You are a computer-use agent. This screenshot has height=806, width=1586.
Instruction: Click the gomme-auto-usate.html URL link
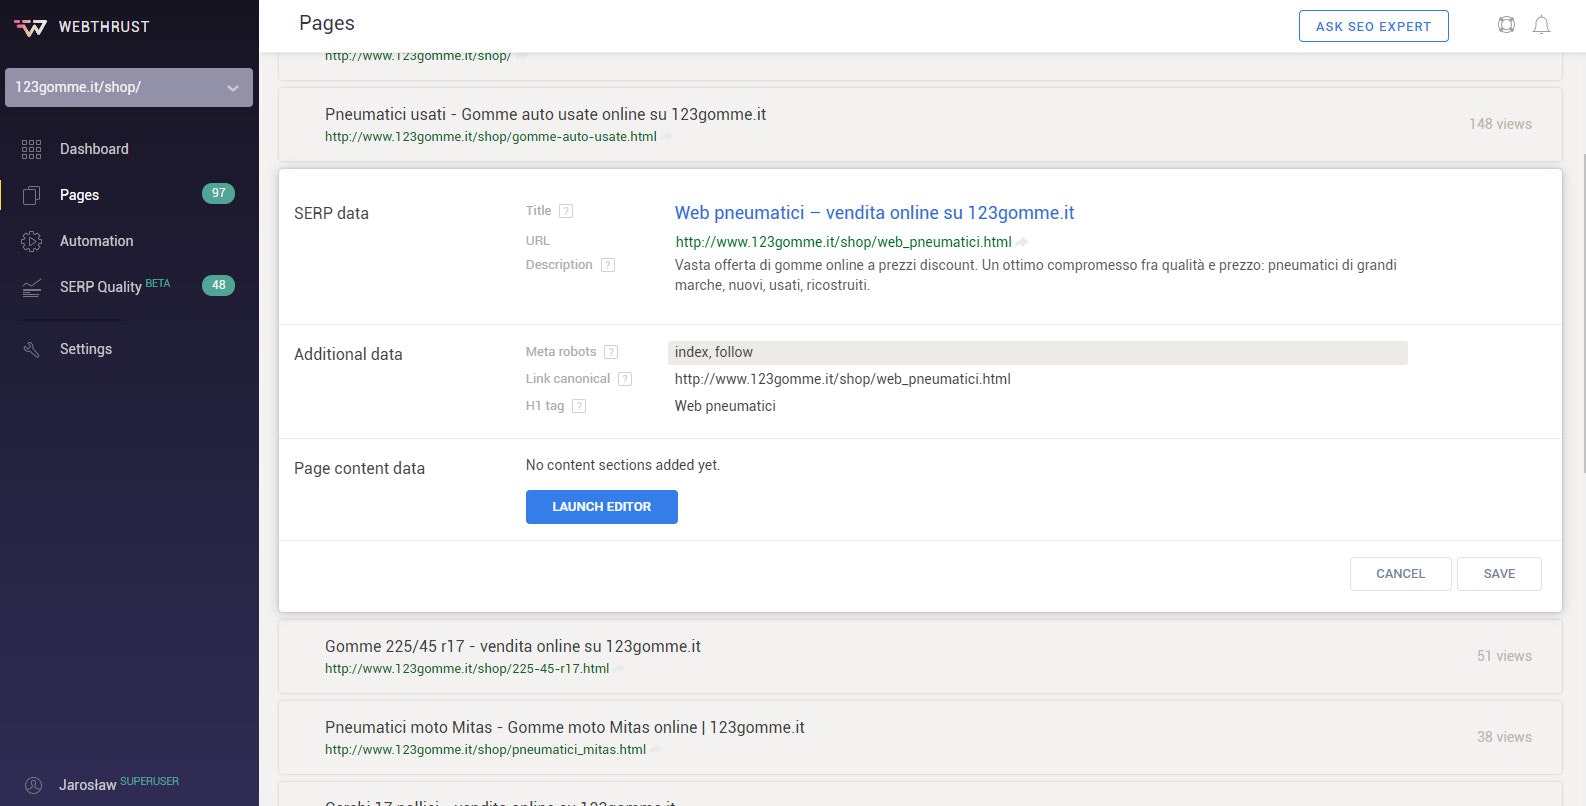491,137
